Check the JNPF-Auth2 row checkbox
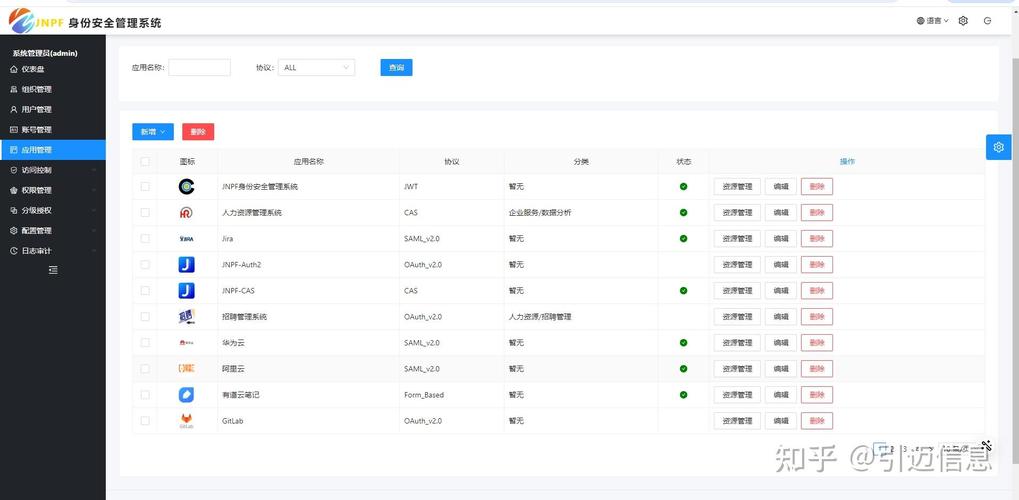1019x500 pixels. [x=145, y=265]
